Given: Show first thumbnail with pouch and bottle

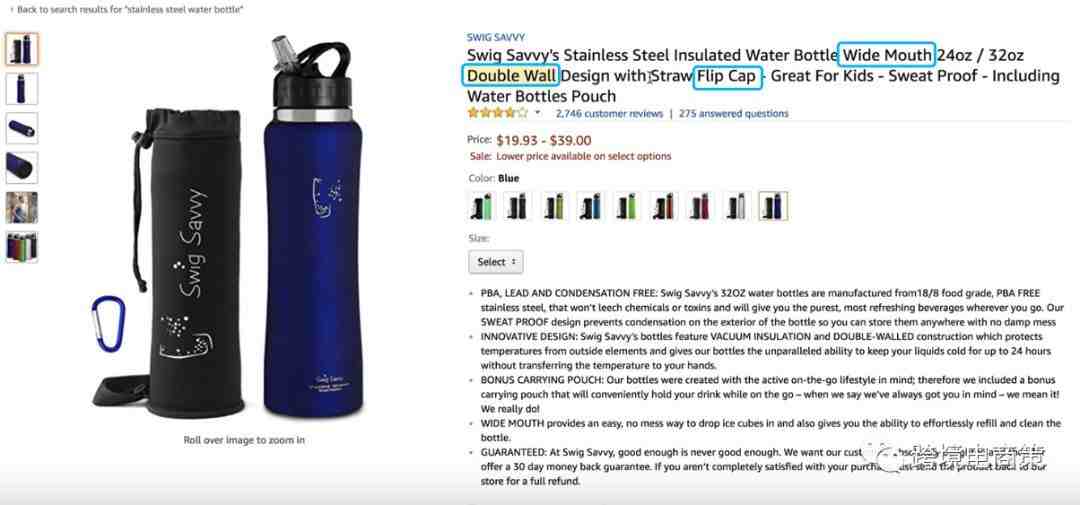Looking at the screenshot, I should pos(22,49).
